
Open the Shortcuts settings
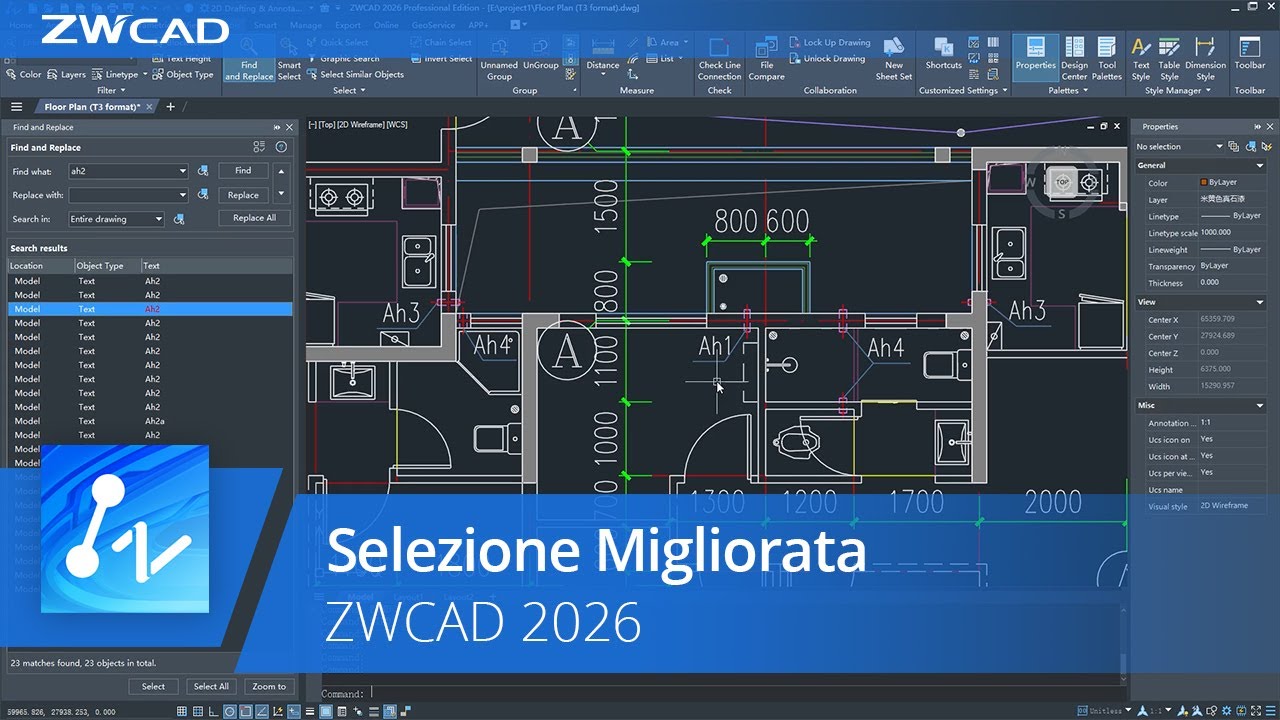(x=943, y=55)
